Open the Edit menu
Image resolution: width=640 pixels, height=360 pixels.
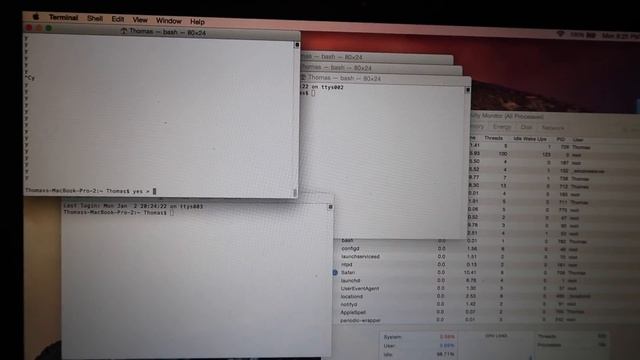click(118, 19)
